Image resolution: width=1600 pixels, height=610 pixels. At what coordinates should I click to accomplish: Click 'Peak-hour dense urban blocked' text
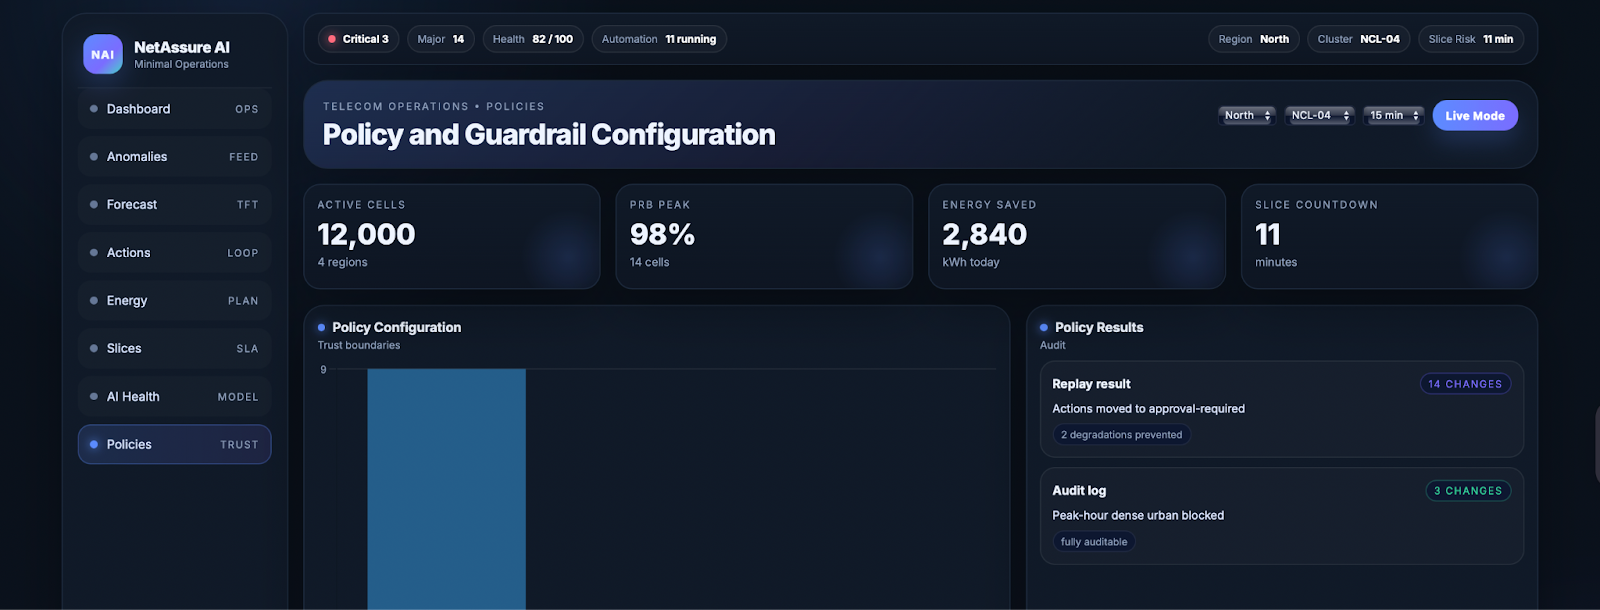tap(1138, 516)
